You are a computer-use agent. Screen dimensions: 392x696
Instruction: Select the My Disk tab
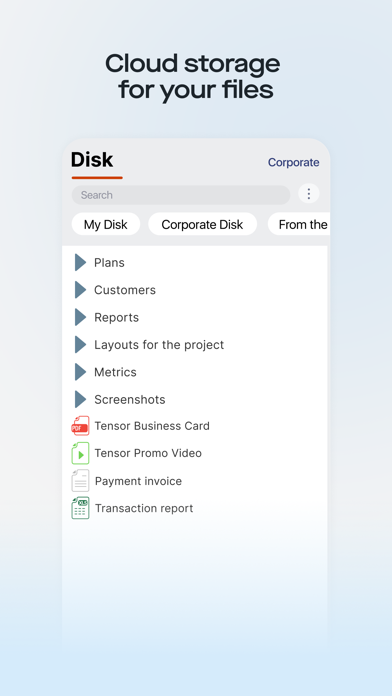tap(106, 224)
